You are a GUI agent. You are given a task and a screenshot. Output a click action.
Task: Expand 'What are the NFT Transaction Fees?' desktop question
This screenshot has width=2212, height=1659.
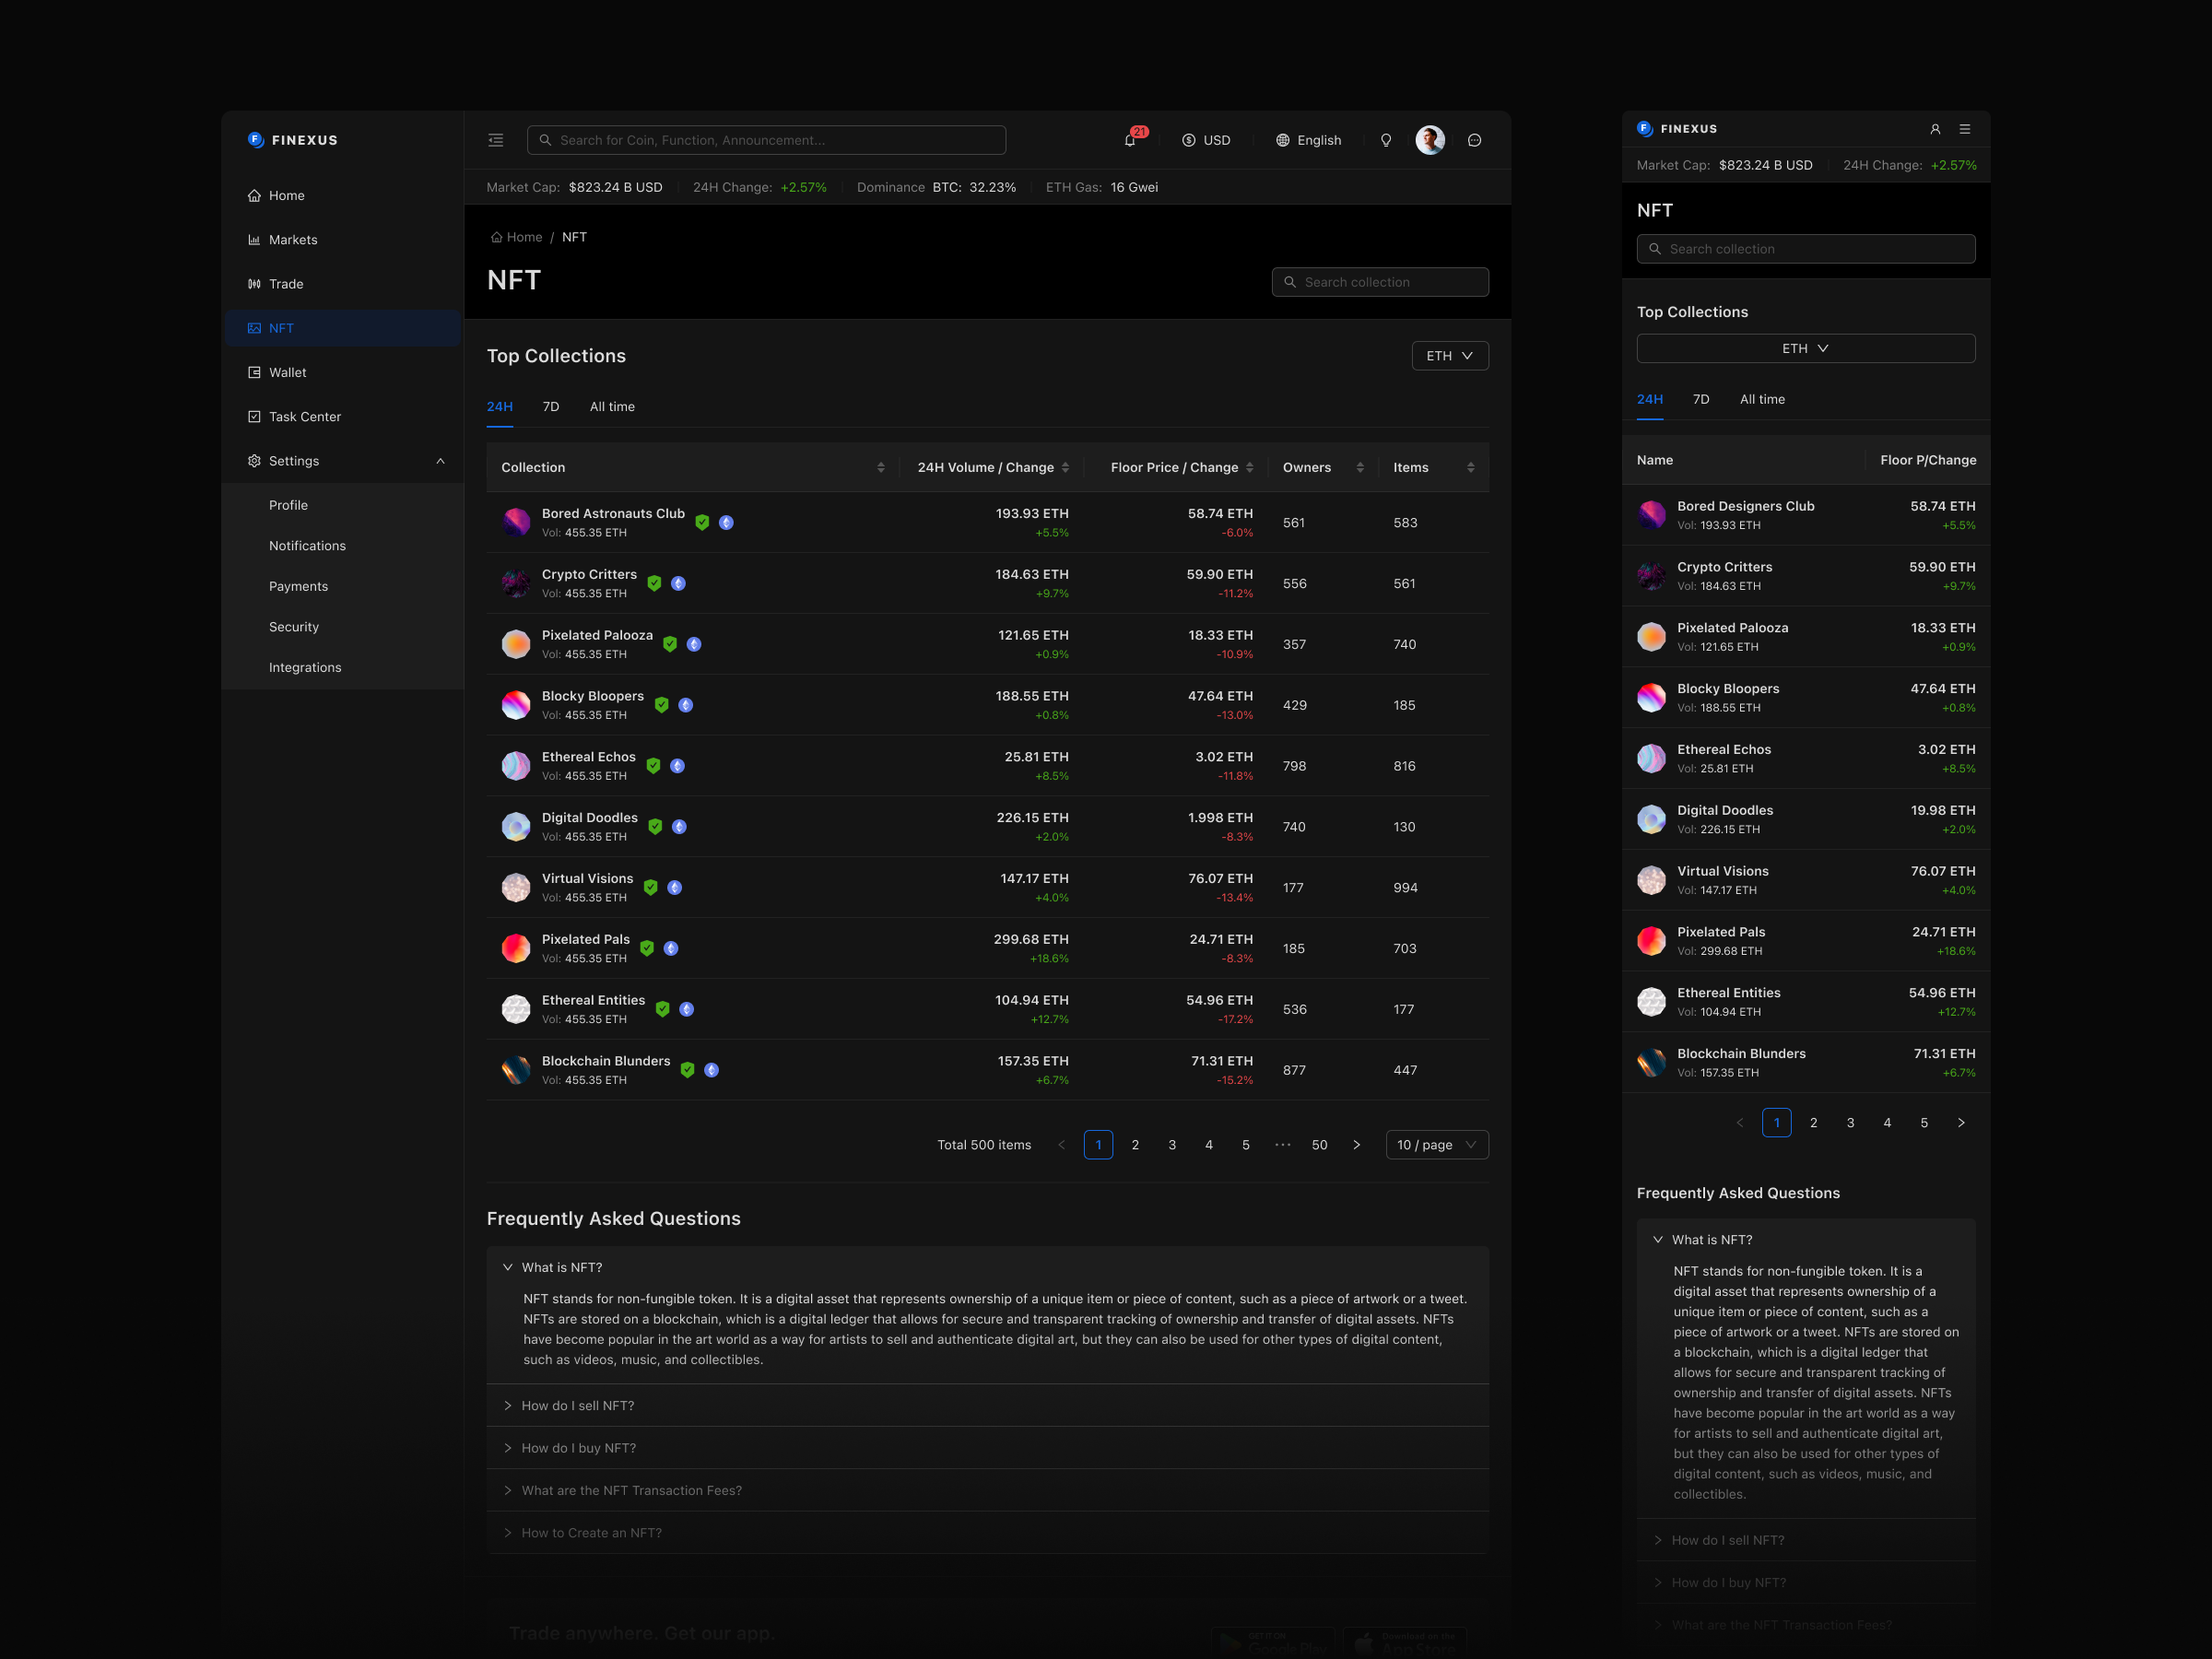click(x=988, y=1490)
